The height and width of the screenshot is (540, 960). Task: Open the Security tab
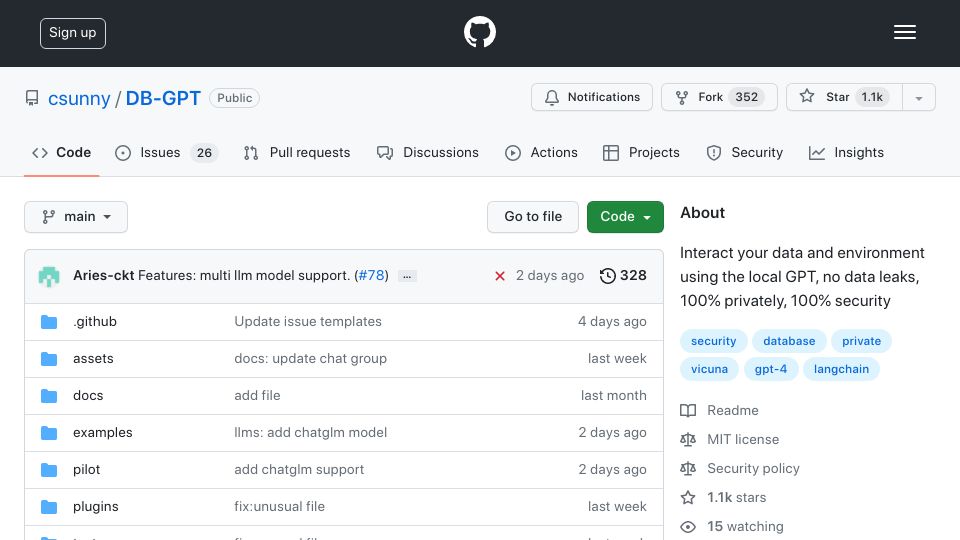click(744, 152)
